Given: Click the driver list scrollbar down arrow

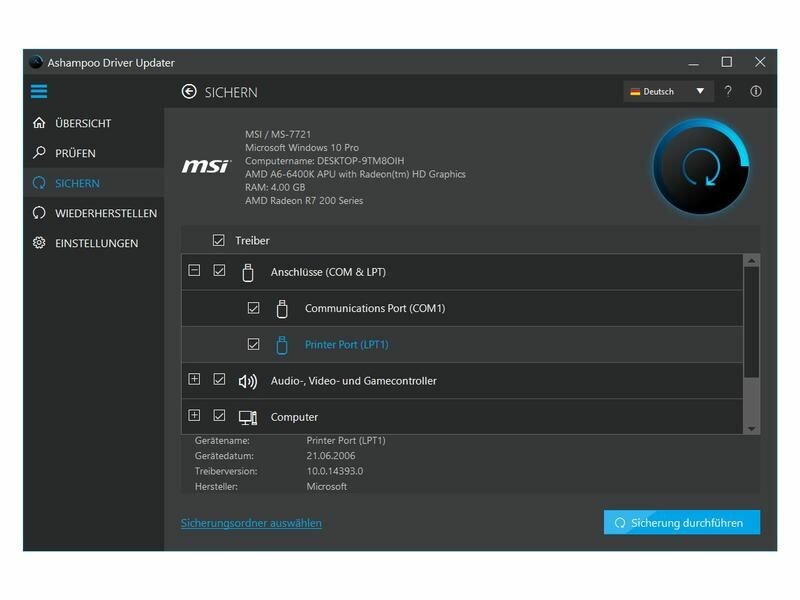Looking at the screenshot, I should (752, 428).
